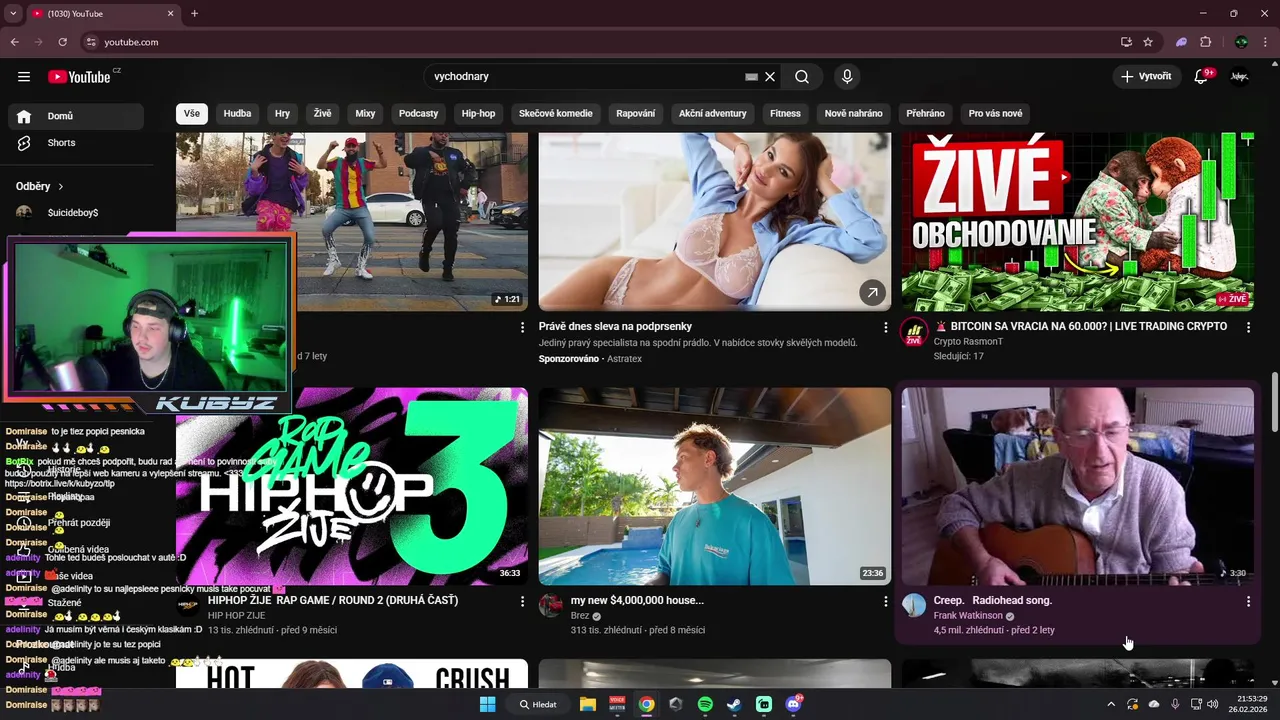Expand the Odběry subscriptions section
1280x720 pixels.
[40, 186]
